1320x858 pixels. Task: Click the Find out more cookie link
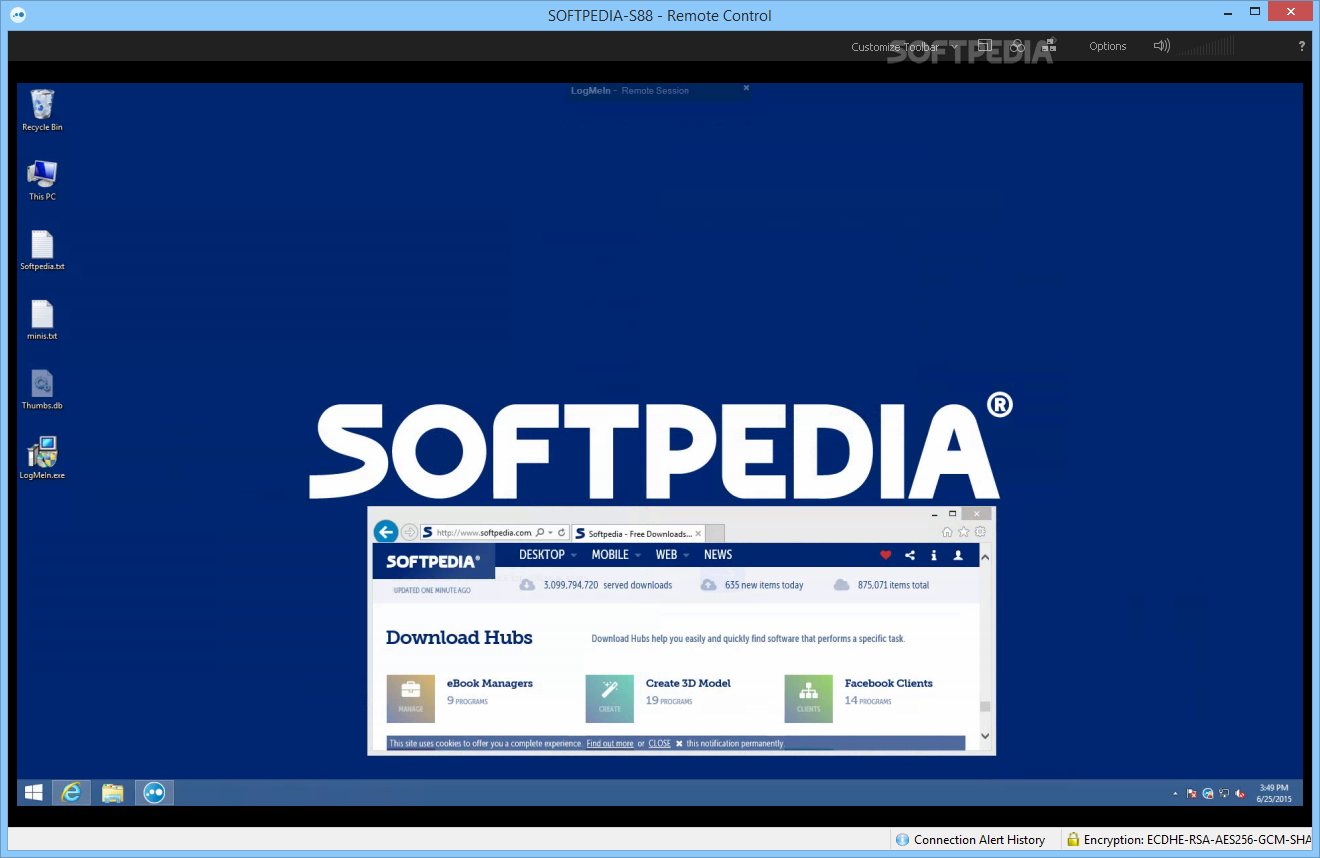pyautogui.click(x=610, y=744)
